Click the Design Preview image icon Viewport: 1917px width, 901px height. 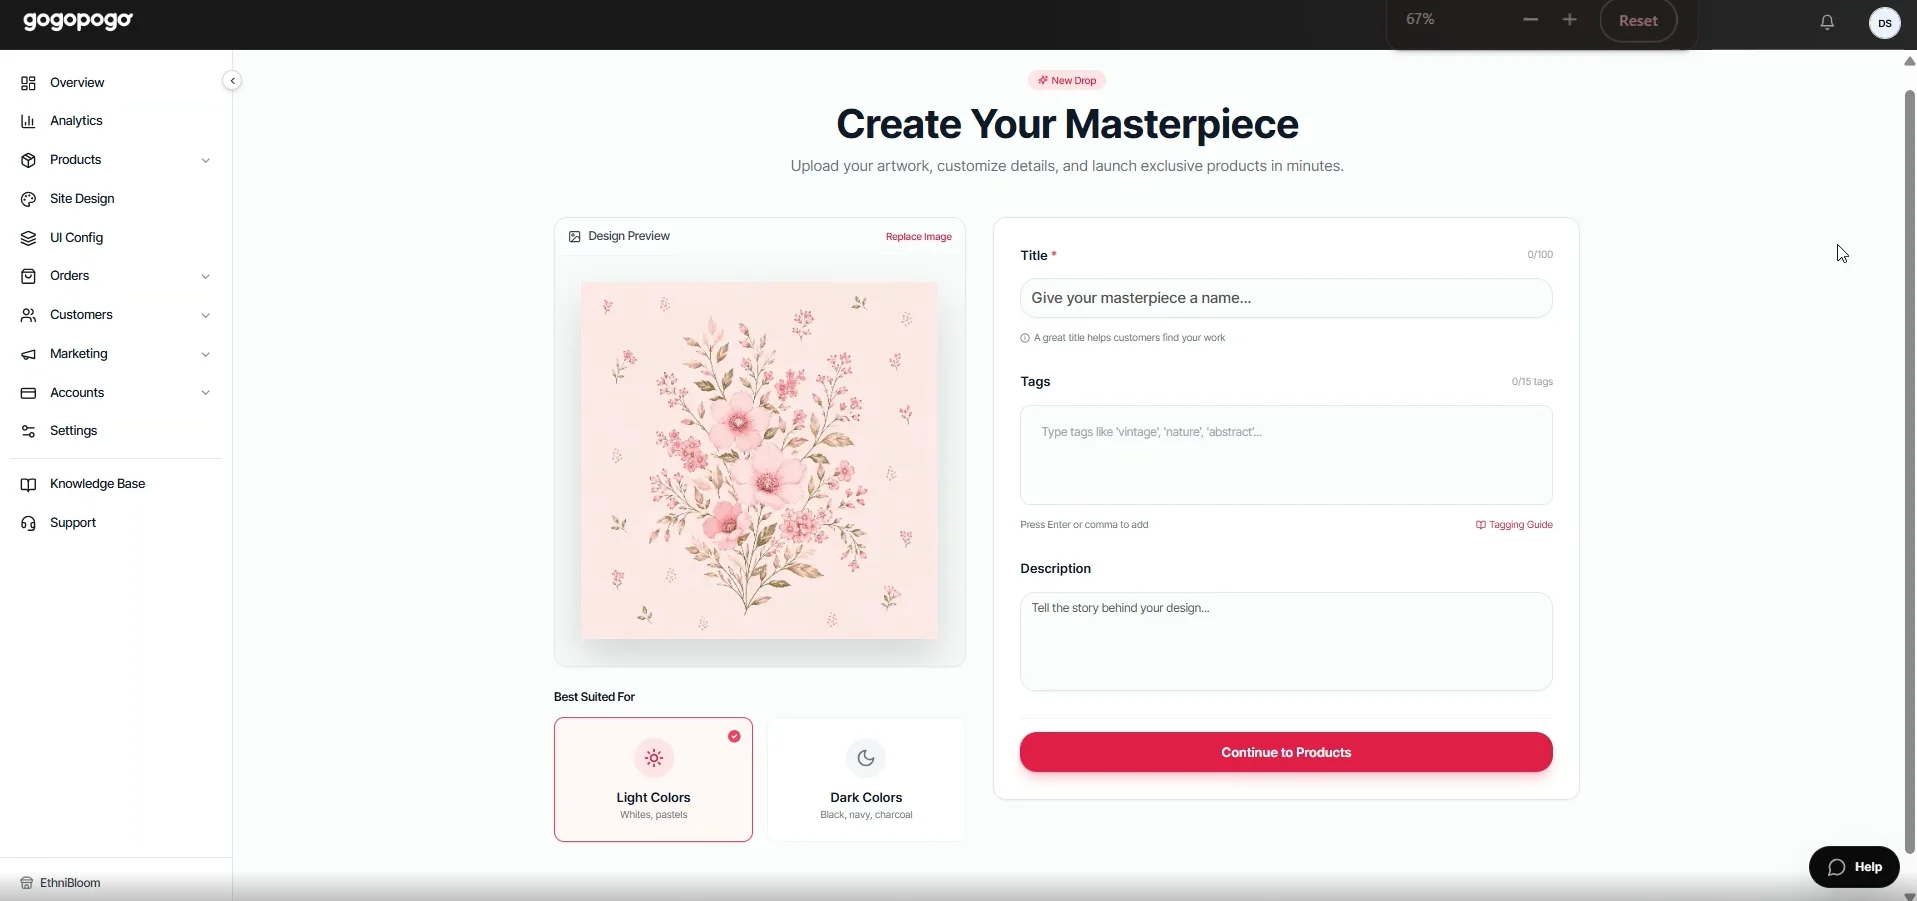(574, 237)
